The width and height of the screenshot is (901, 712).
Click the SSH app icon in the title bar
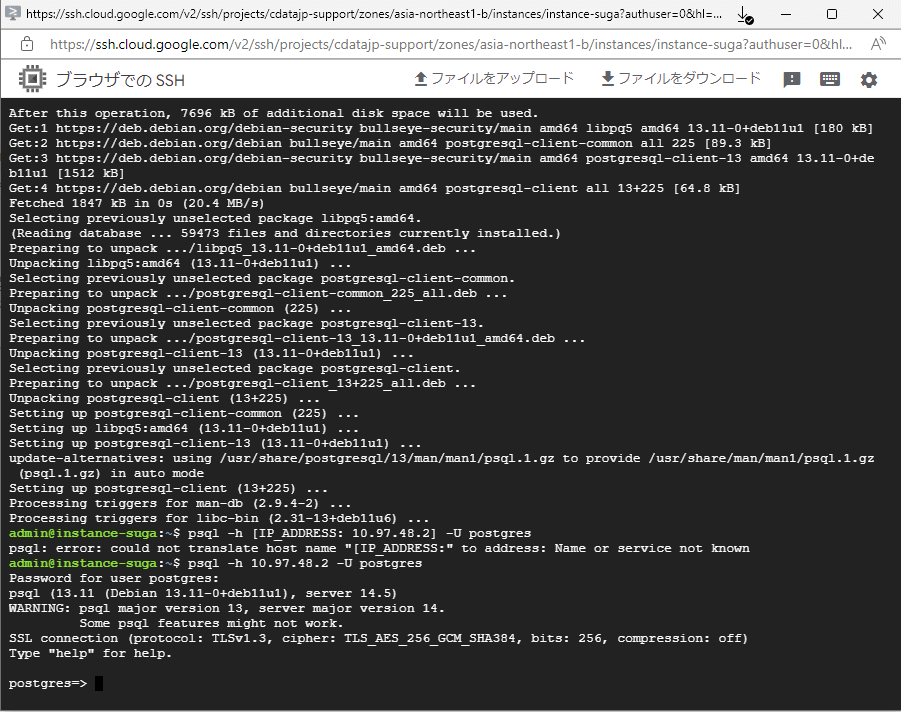(12, 13)
